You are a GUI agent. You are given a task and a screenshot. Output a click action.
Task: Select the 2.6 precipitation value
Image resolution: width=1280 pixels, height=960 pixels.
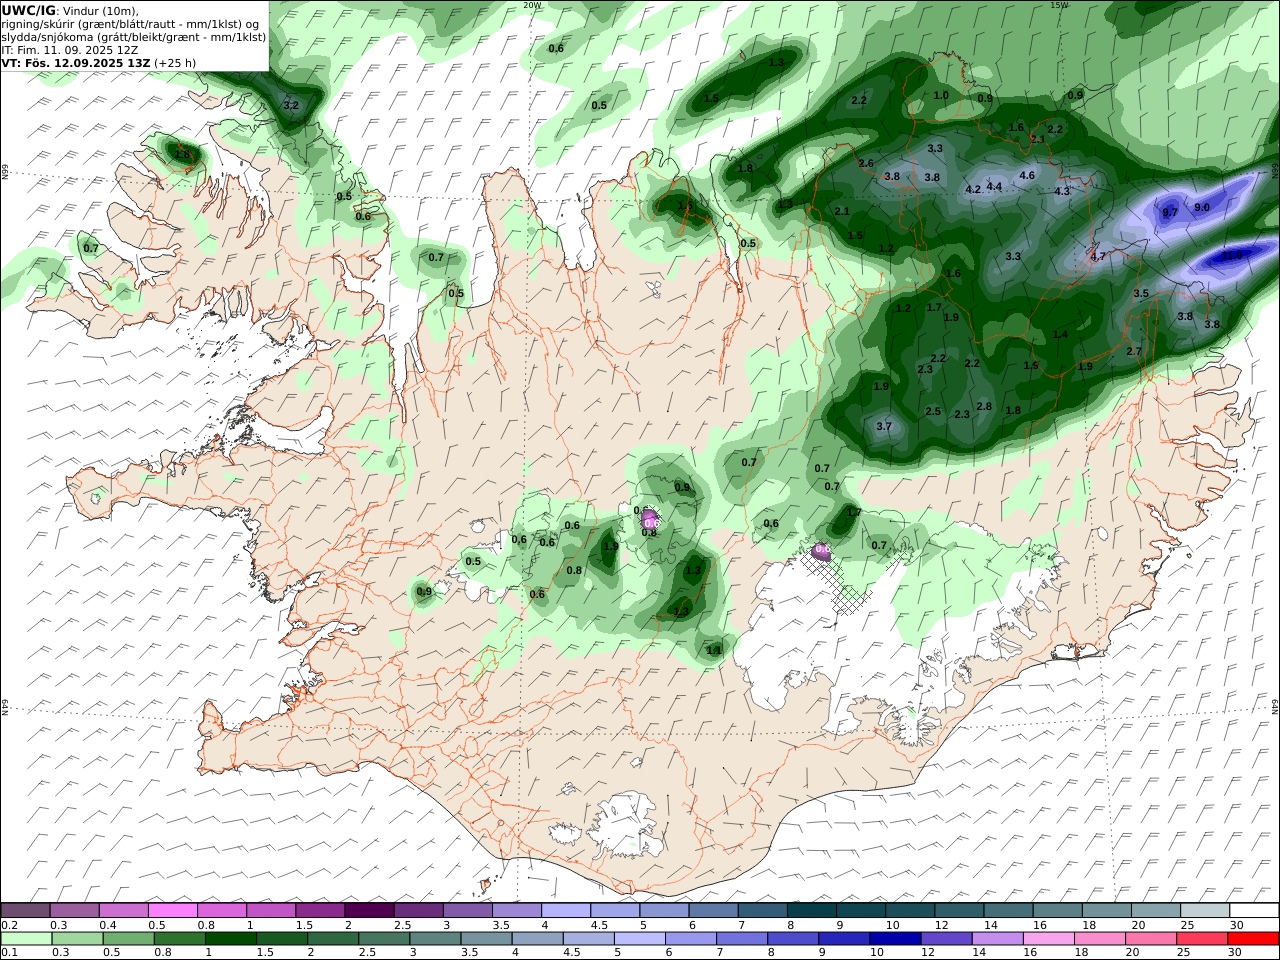(866, 163)
